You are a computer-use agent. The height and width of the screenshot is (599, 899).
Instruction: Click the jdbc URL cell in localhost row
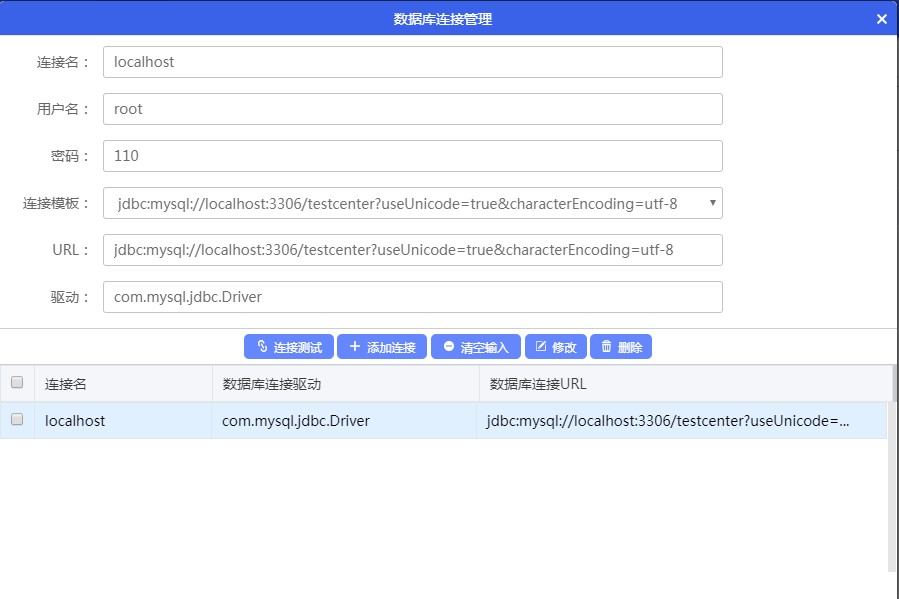coord(682,421)
